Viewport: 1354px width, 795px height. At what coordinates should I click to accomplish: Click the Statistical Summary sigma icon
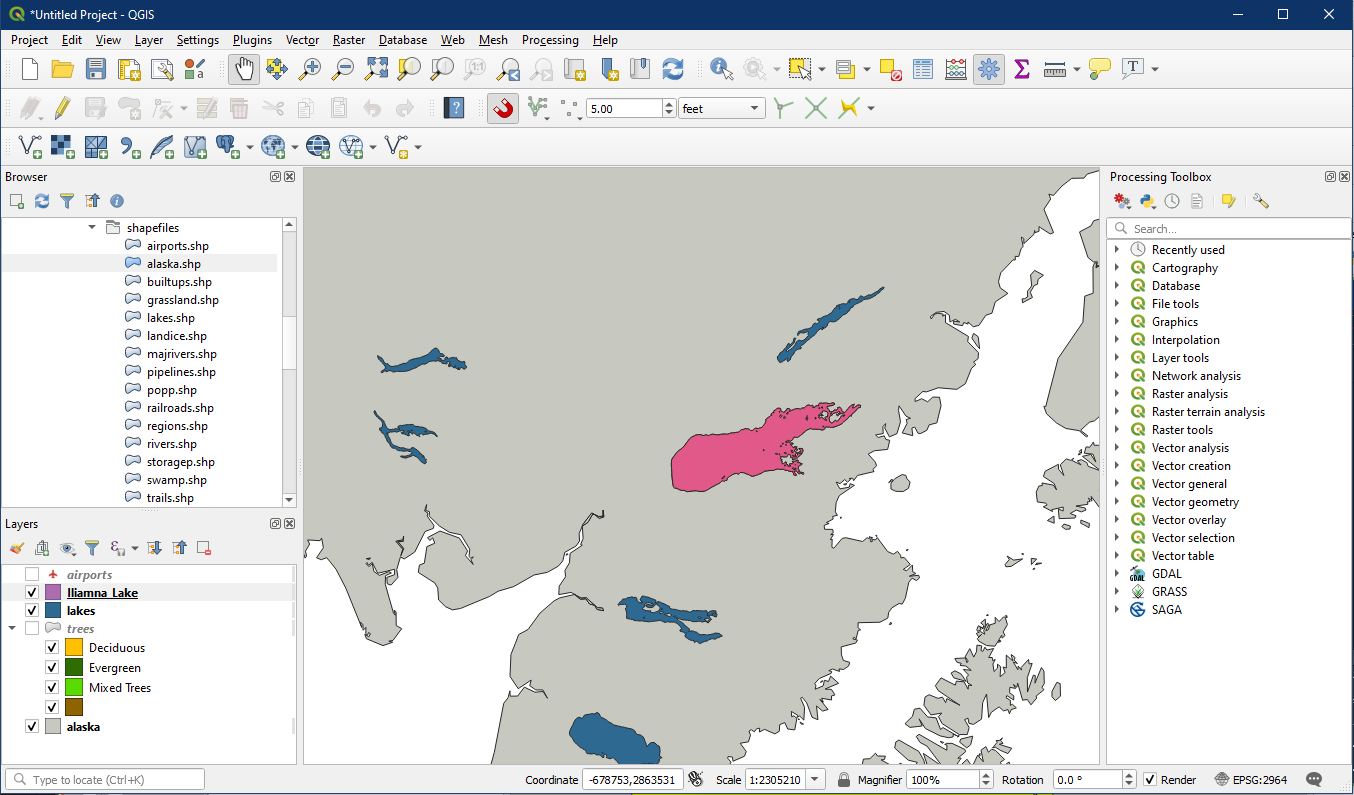click(1021, 69)
